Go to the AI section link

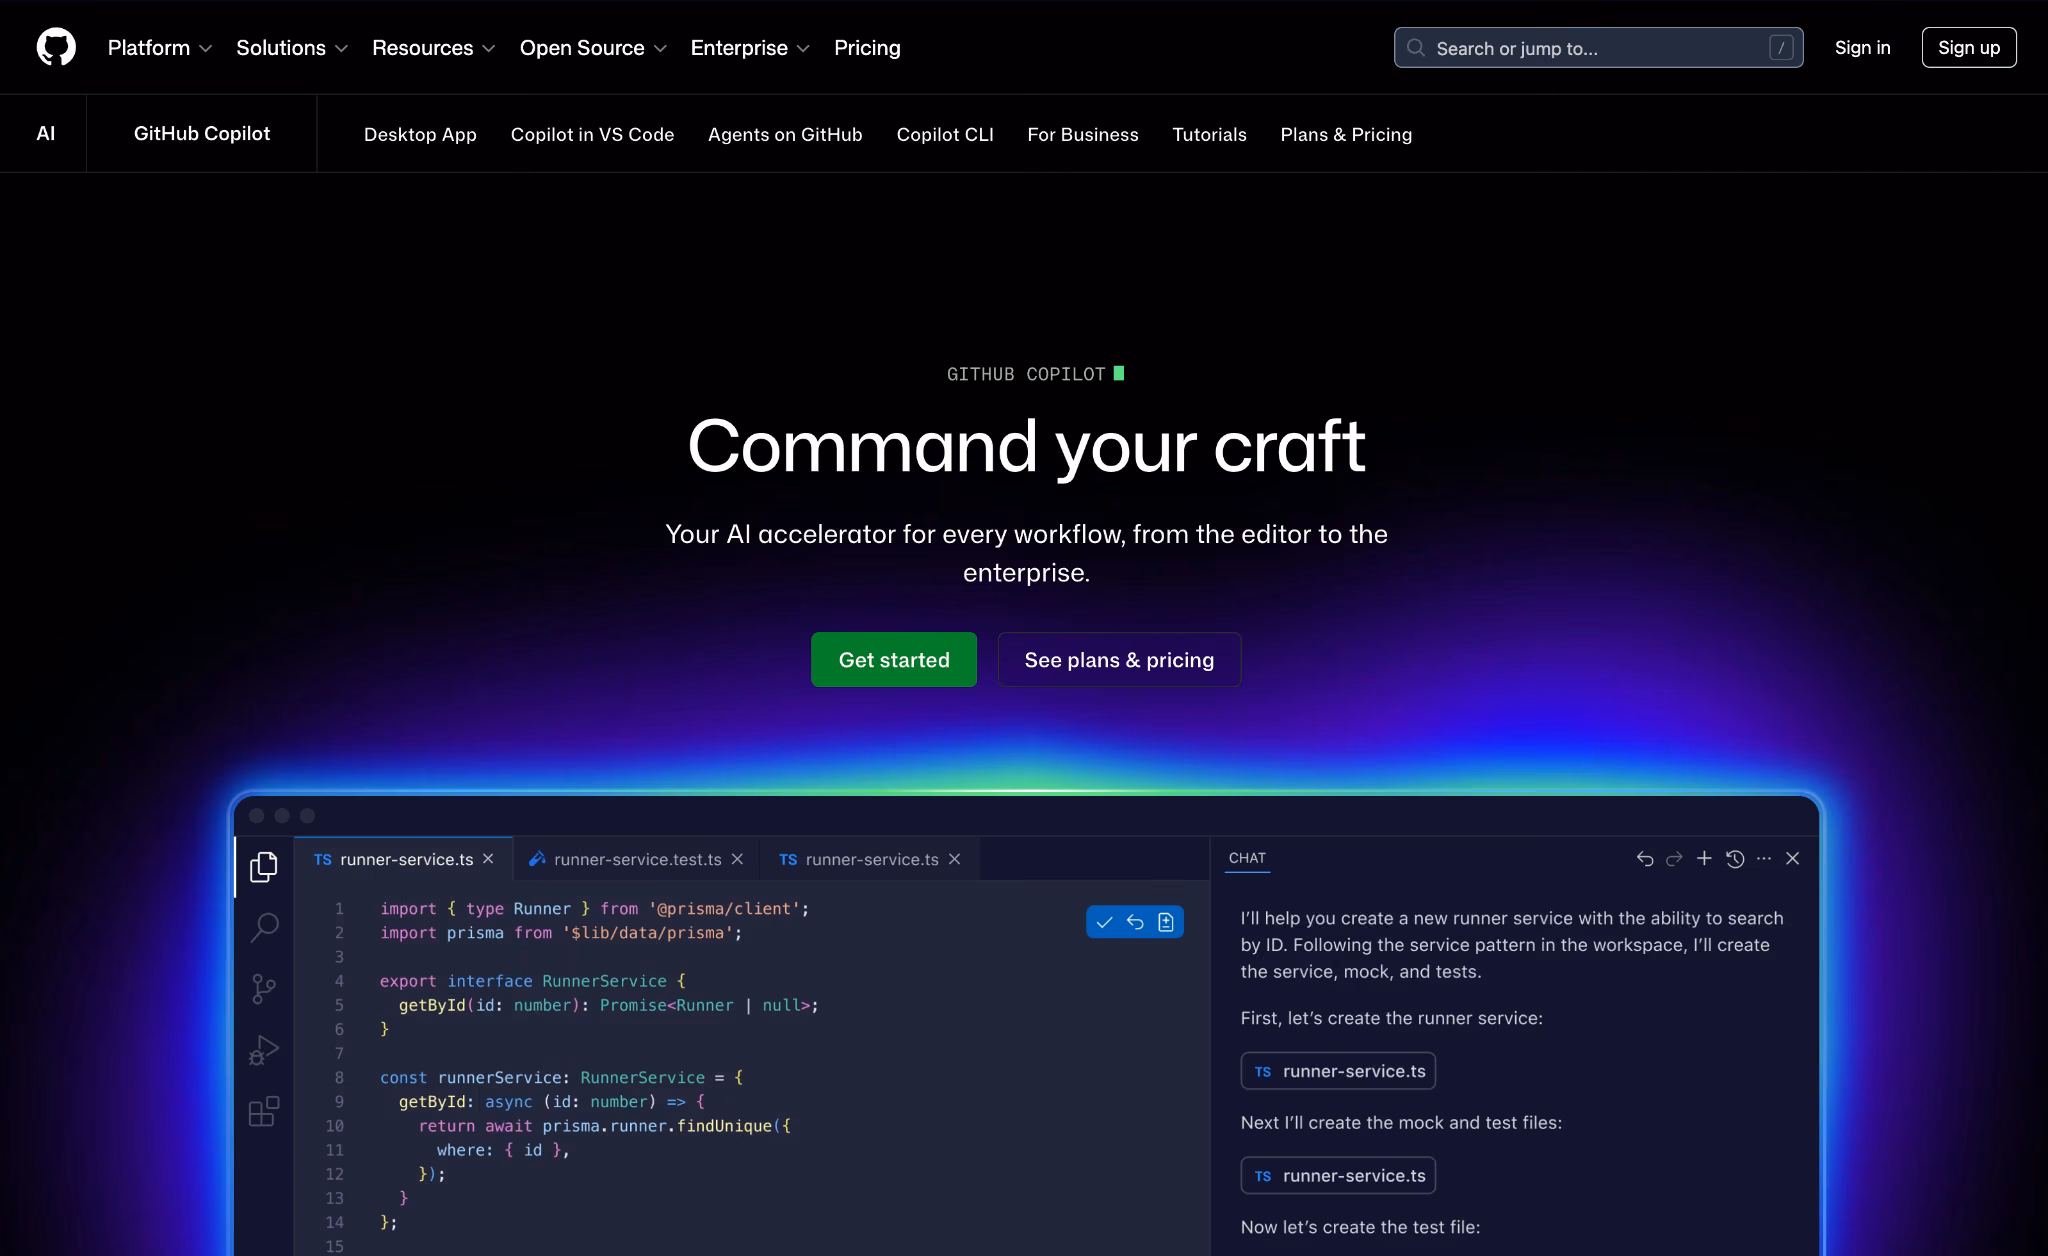45,134
